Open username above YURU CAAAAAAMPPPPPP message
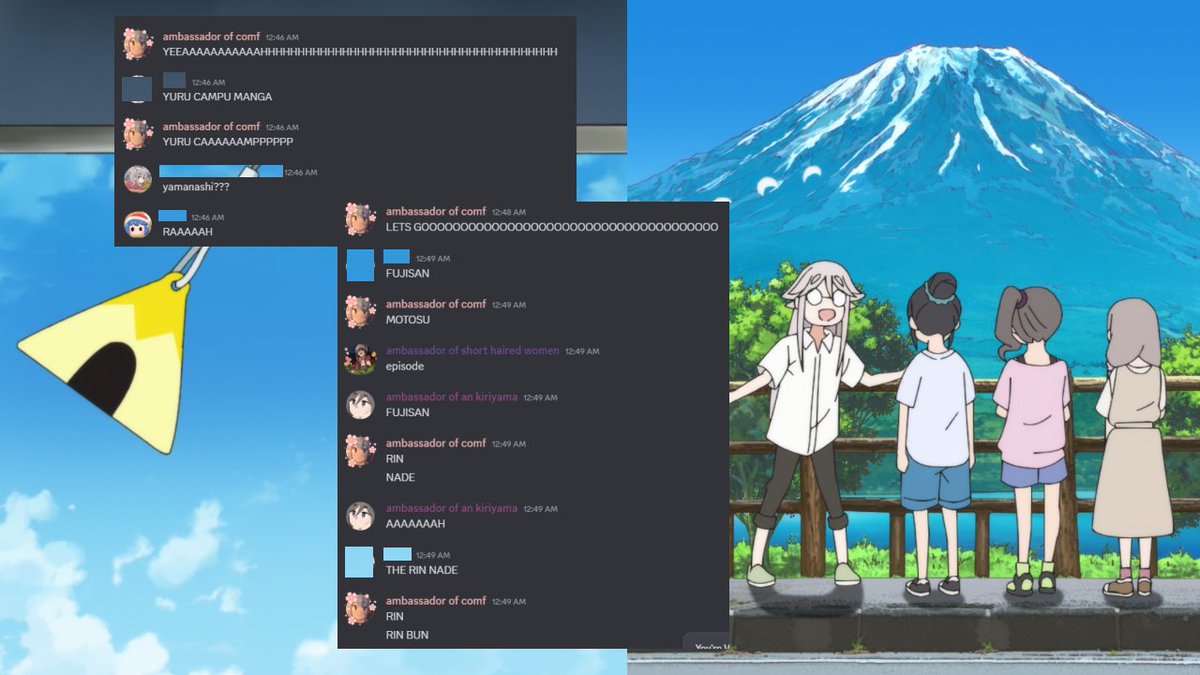The height and width of the screenshot is (675, 1200). coord(211,126)
